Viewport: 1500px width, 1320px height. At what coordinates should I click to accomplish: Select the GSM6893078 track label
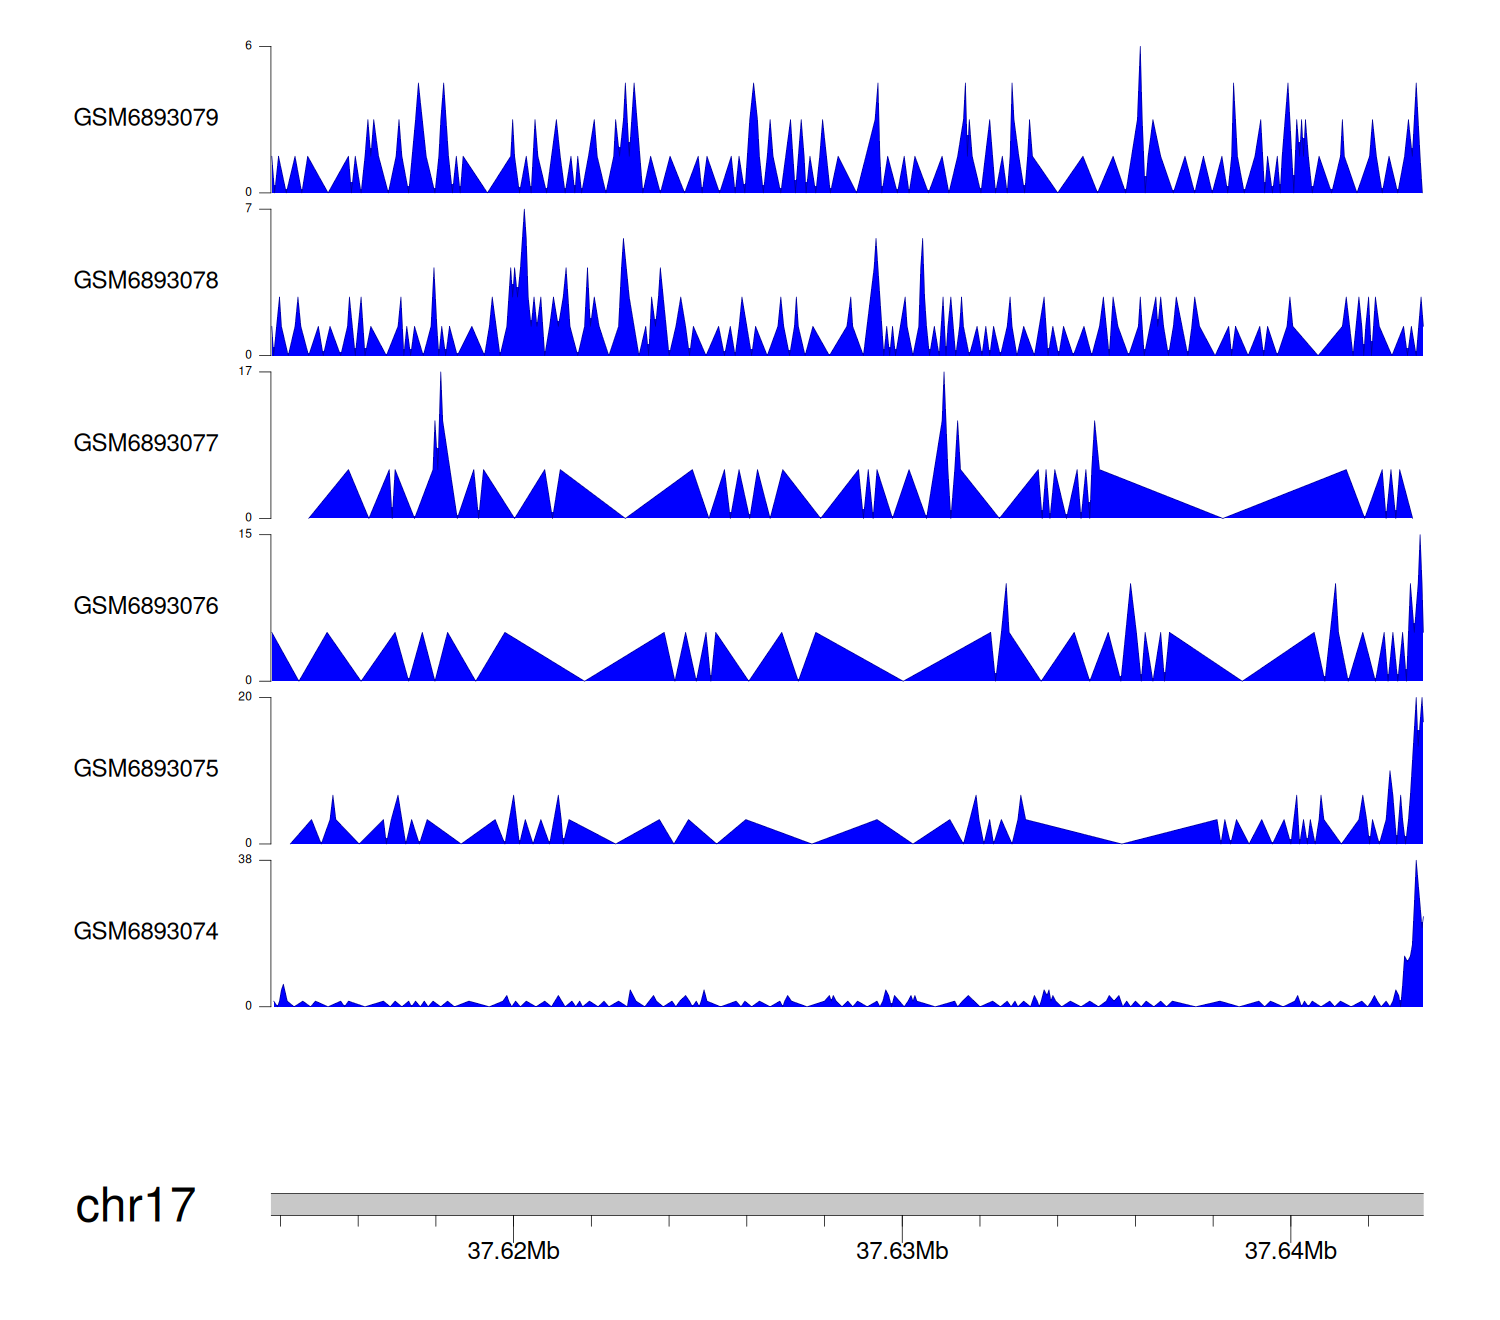(146, 281)
